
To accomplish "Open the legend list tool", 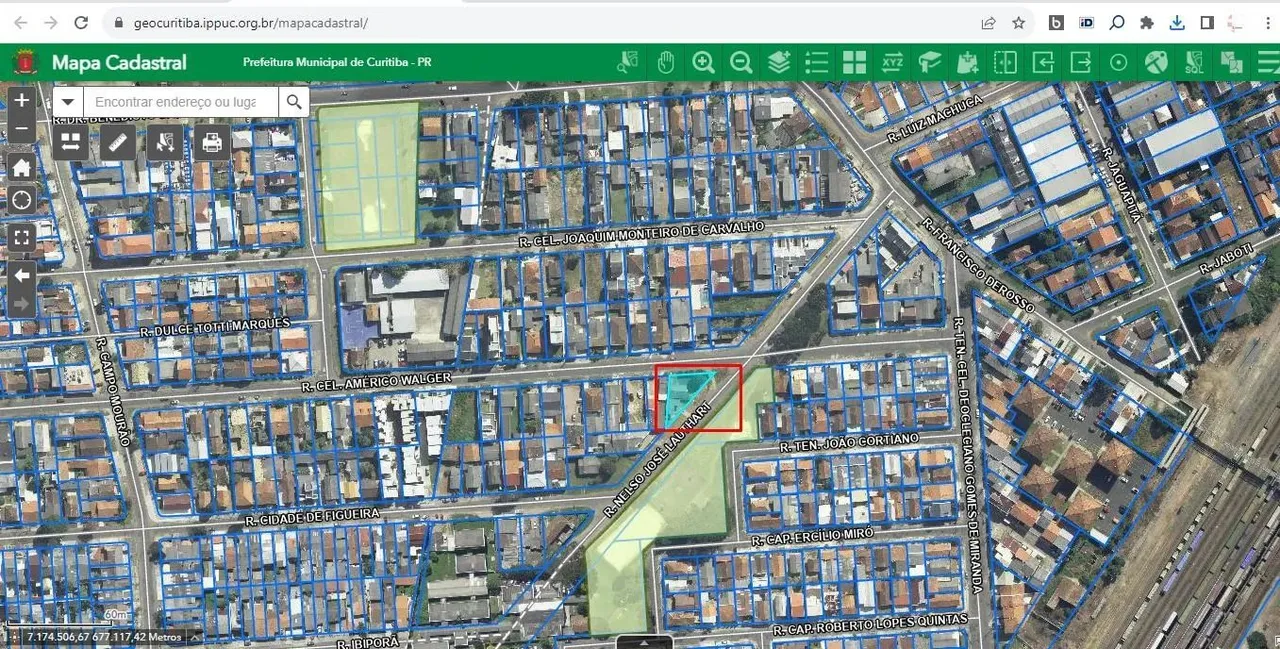I will coord(817,62).
